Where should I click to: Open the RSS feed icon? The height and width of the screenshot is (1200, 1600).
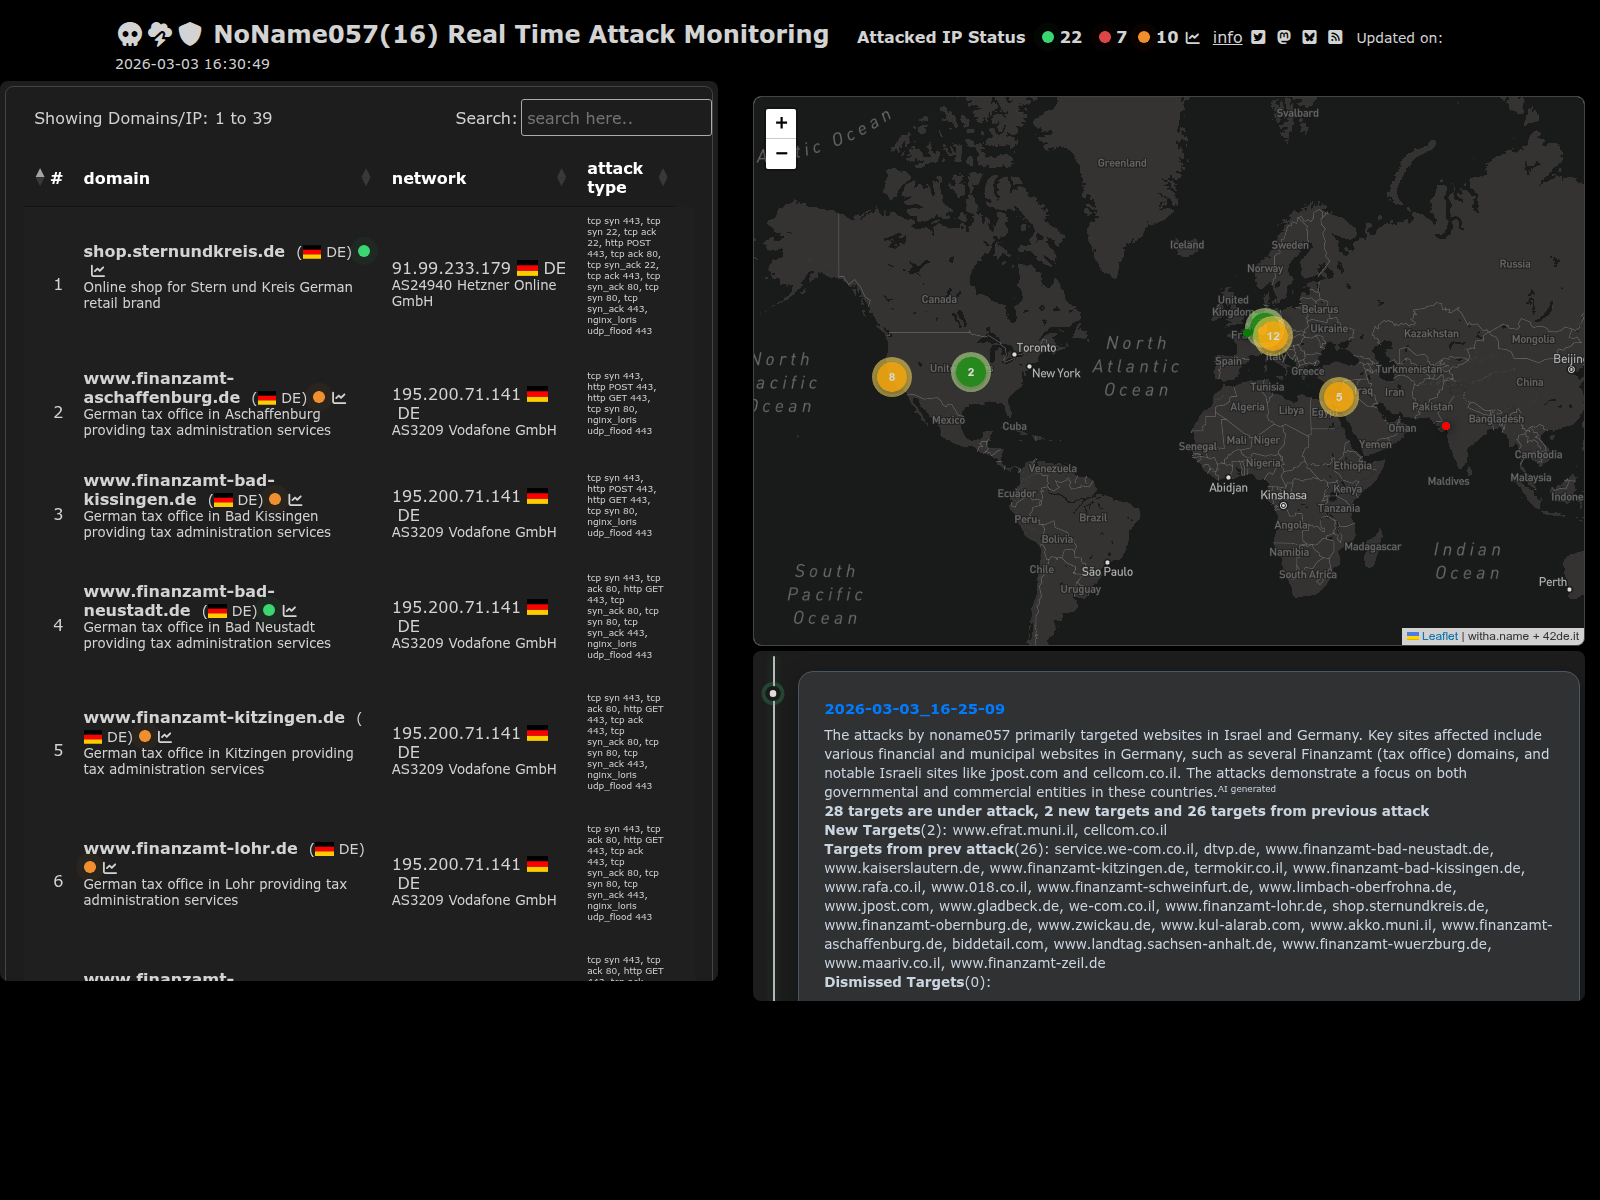pos(1335,38)
